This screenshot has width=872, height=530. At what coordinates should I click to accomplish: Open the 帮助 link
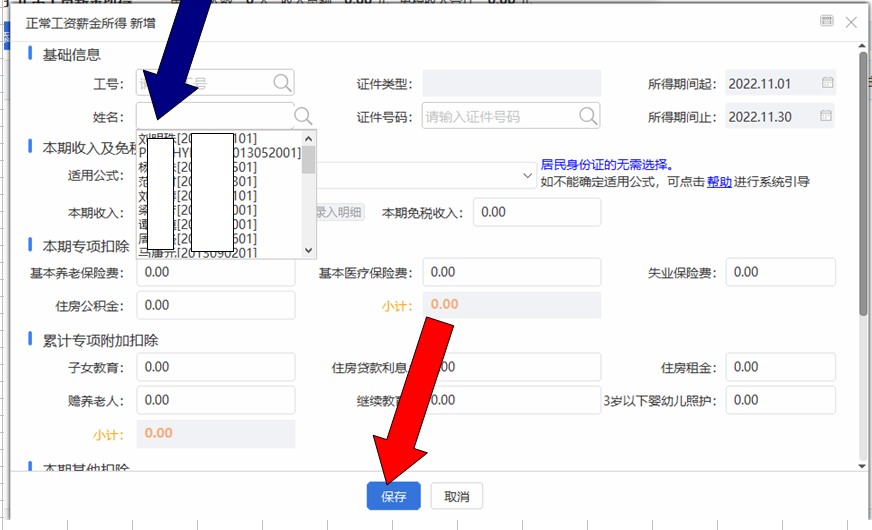coord(719,182)
